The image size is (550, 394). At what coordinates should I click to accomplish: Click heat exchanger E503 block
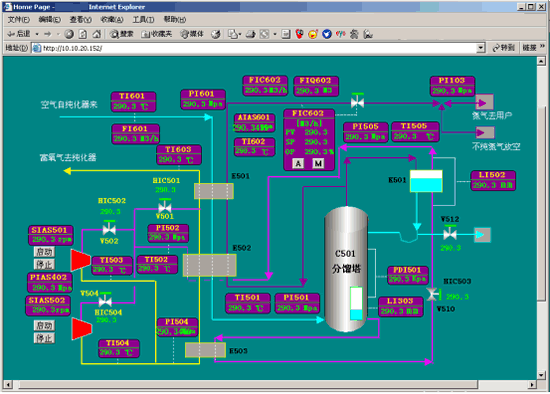coord(206,350)
